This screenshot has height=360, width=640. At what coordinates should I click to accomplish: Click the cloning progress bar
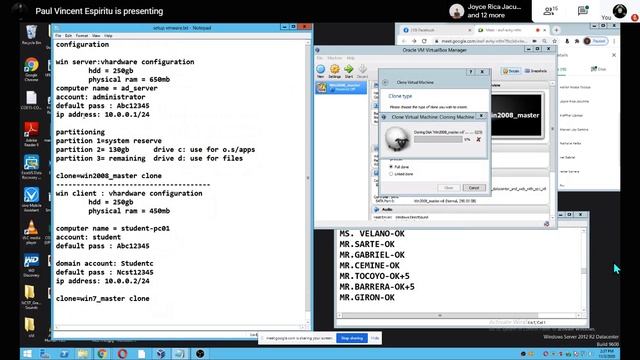[x=438, y=140]
